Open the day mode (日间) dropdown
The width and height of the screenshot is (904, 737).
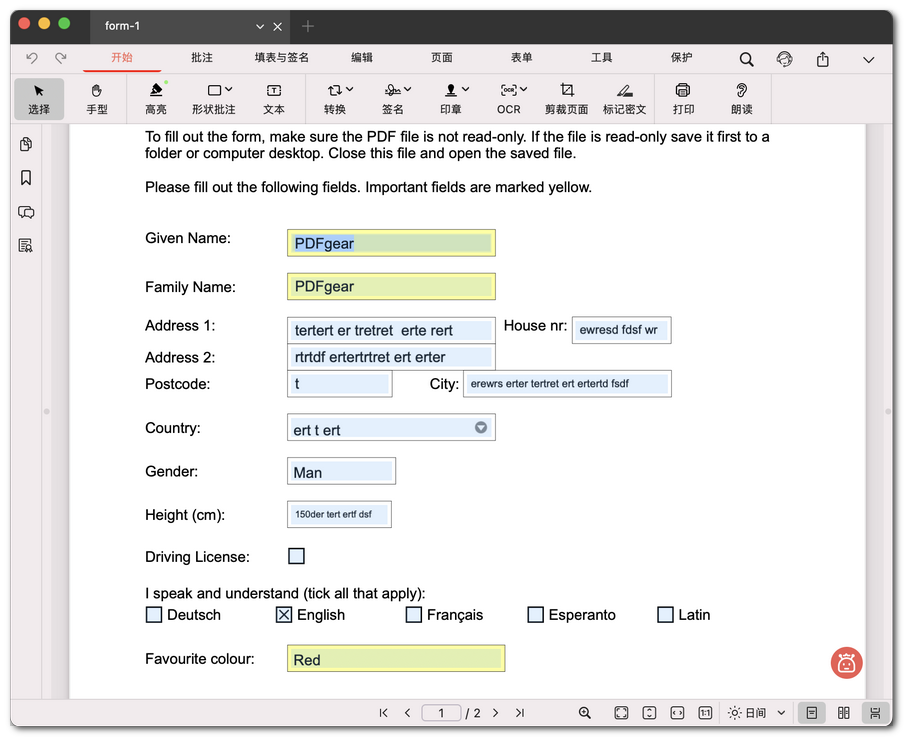tap(758, 713)
